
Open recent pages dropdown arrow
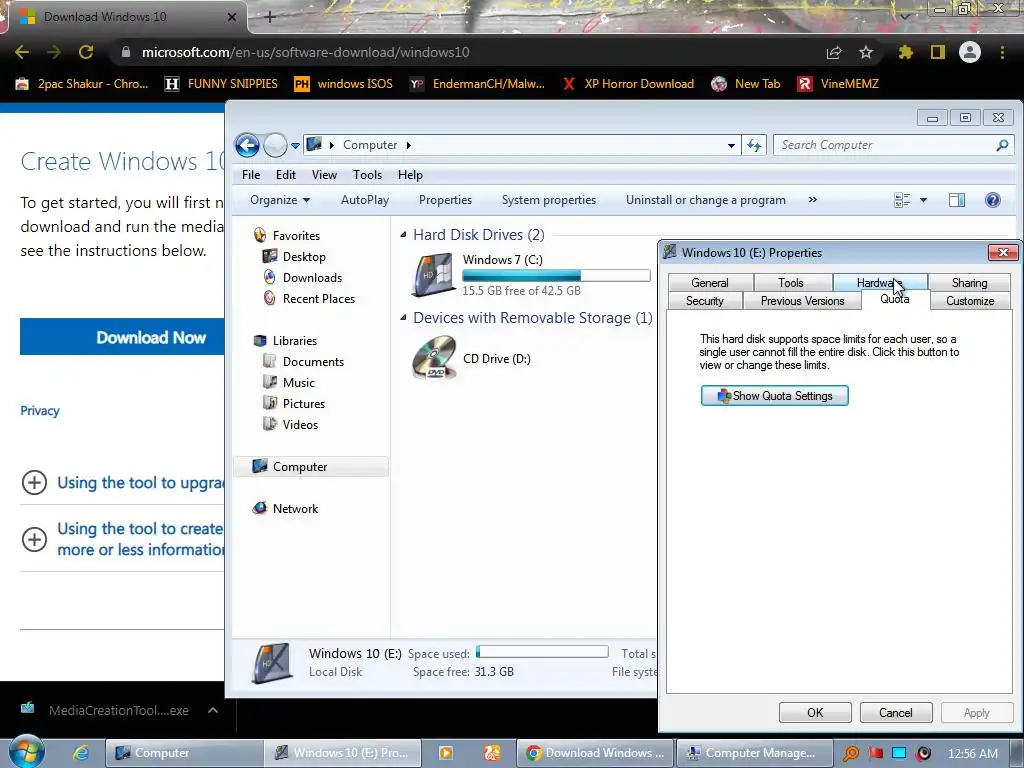(x=295, y=145)
